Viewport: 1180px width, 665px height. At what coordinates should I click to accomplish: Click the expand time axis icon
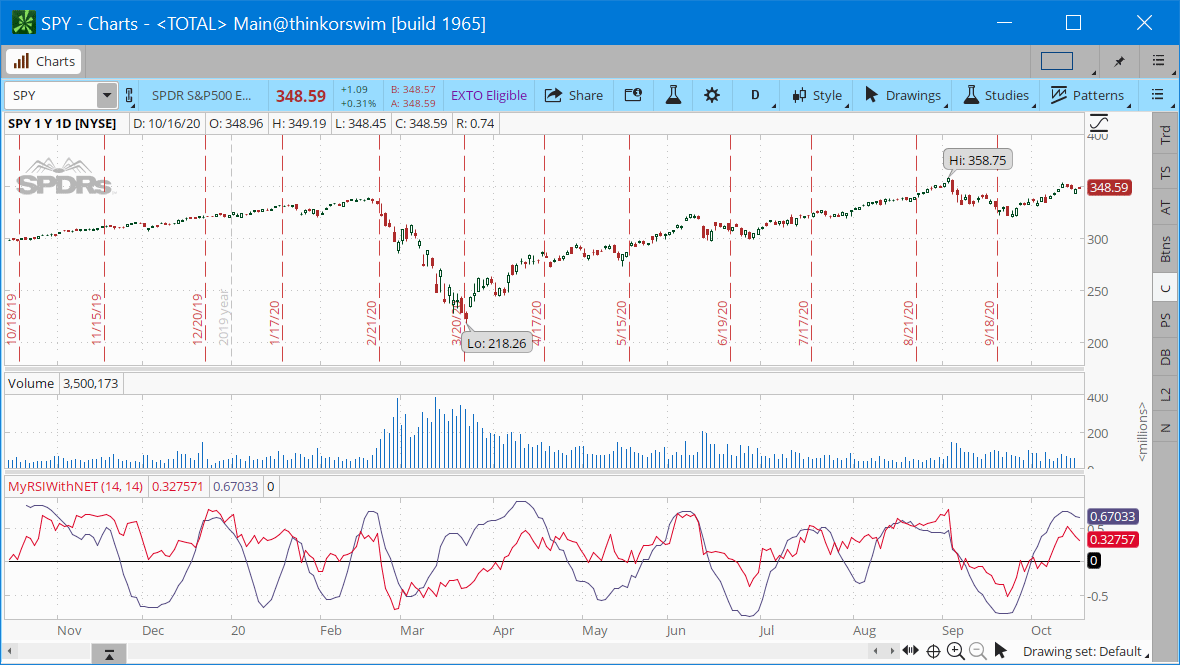click(911, 651)
